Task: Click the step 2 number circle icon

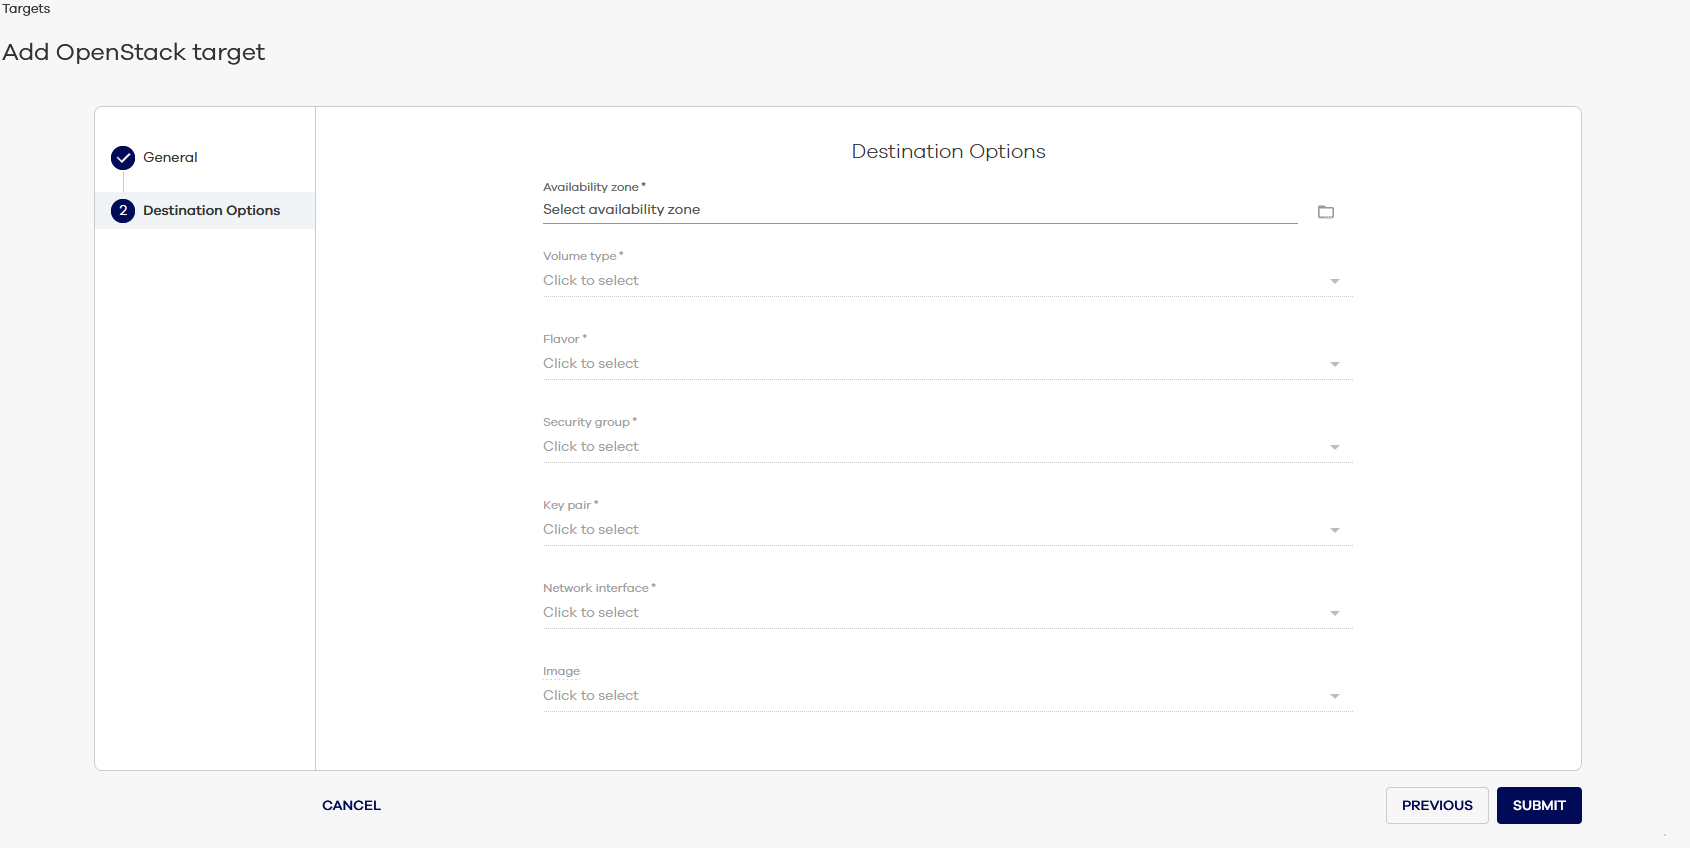Action: pyautogui.click(x=123, y=211)
